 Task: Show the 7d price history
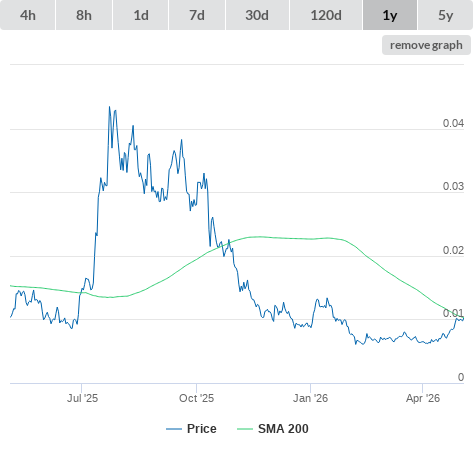197,15
